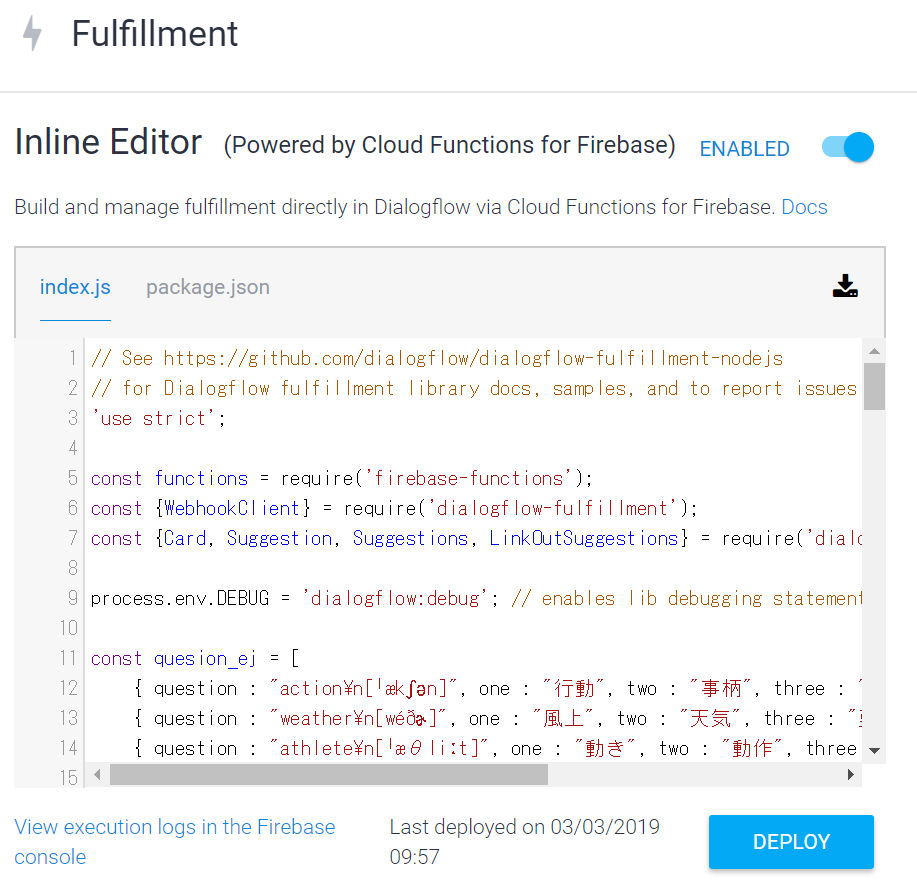Screen dimensions: 917x887
Task: Click the vertical scrollbar thumb in editor
Action: tap(874, 386)
